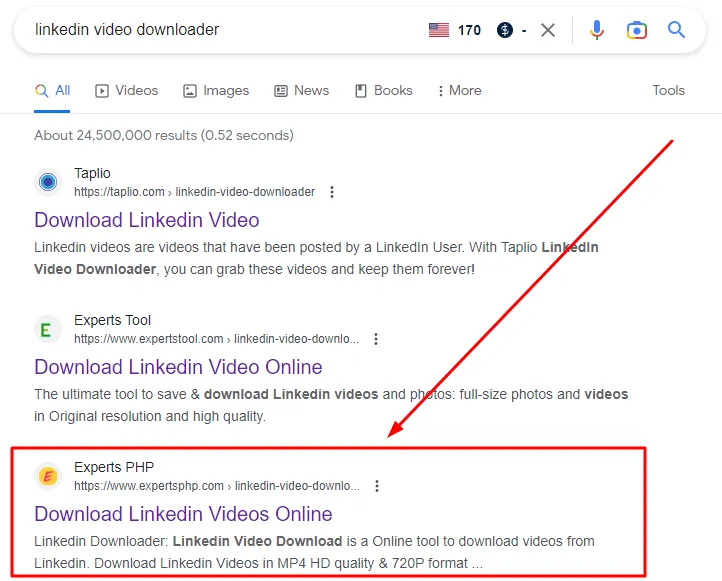This screenshot has height=581, width=722.
Task: Click the Experts Tool site name
Action: [x=112, y=320]
